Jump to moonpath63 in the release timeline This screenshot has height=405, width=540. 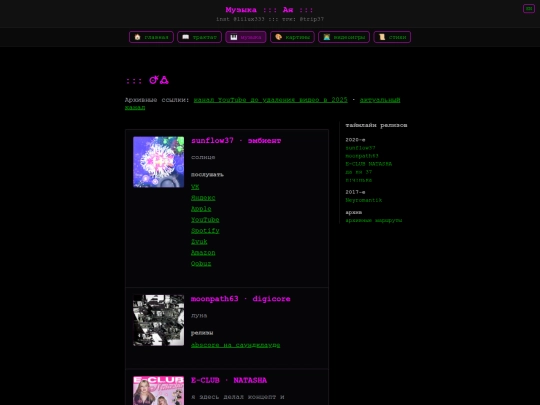pos(362,156)
